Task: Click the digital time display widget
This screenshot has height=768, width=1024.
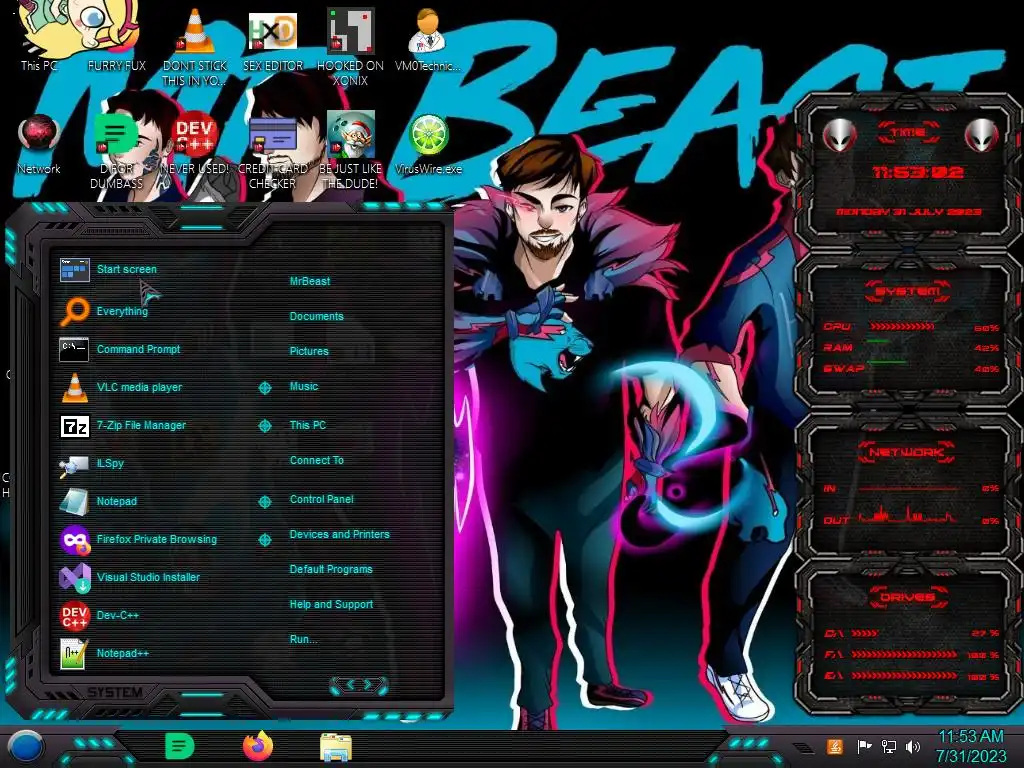Action: tap(918, 172)
